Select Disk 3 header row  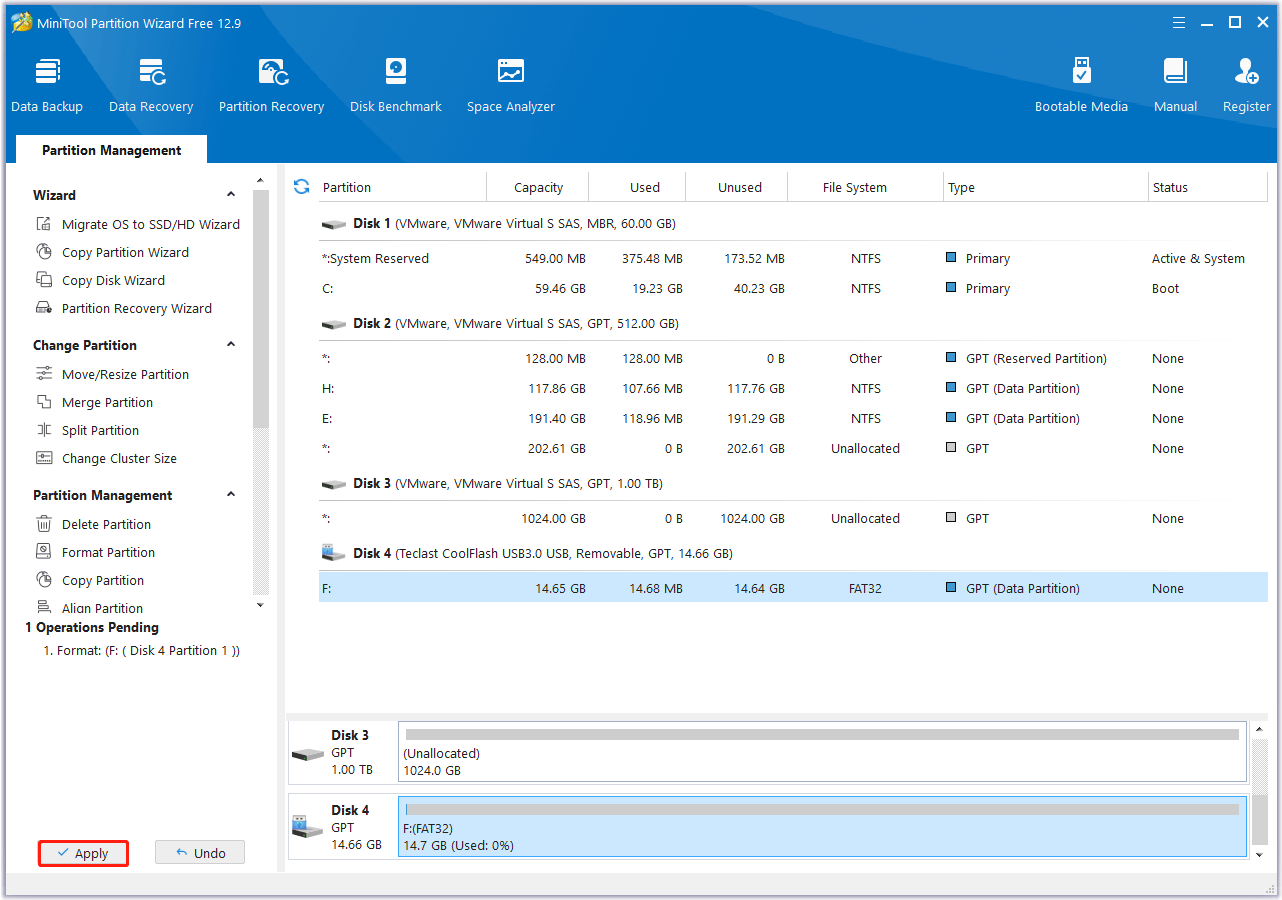(793, 483)
